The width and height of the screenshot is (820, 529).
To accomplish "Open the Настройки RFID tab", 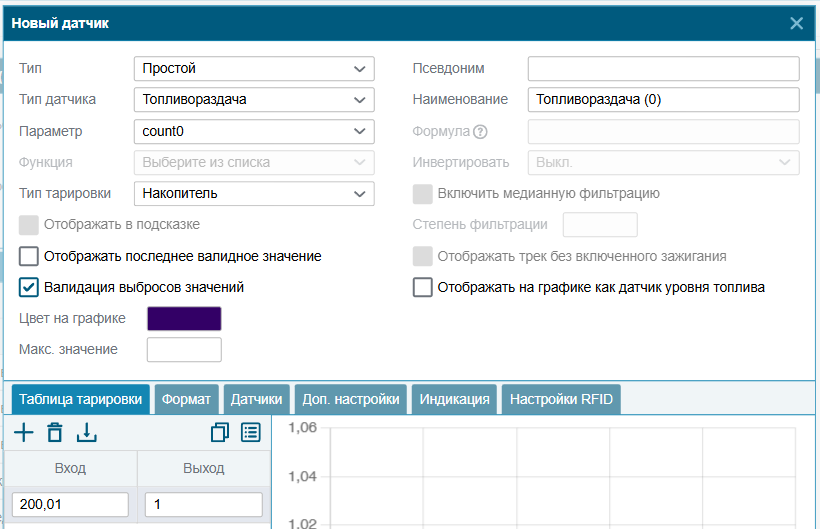I will (x=561, y=399).
